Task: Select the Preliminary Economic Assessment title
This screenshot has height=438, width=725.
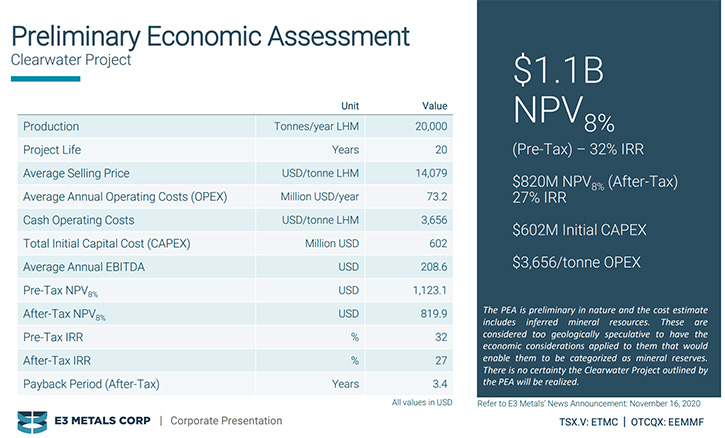Action: (x=209, y=35)
